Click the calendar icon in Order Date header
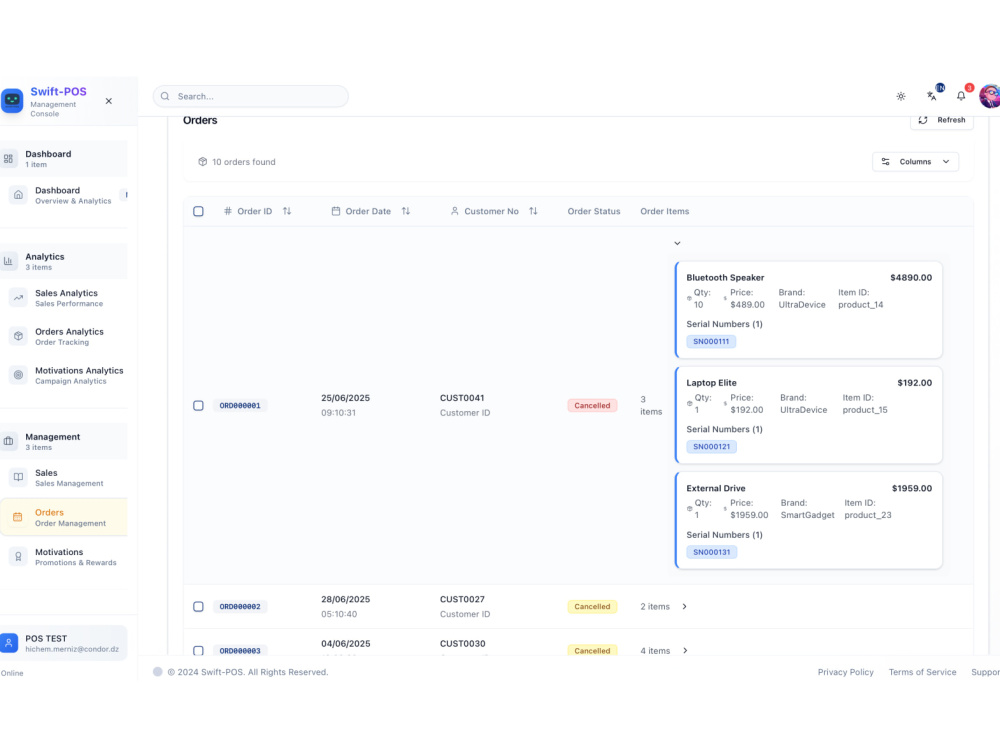The image size is (1000, 750). coord(335,211)
